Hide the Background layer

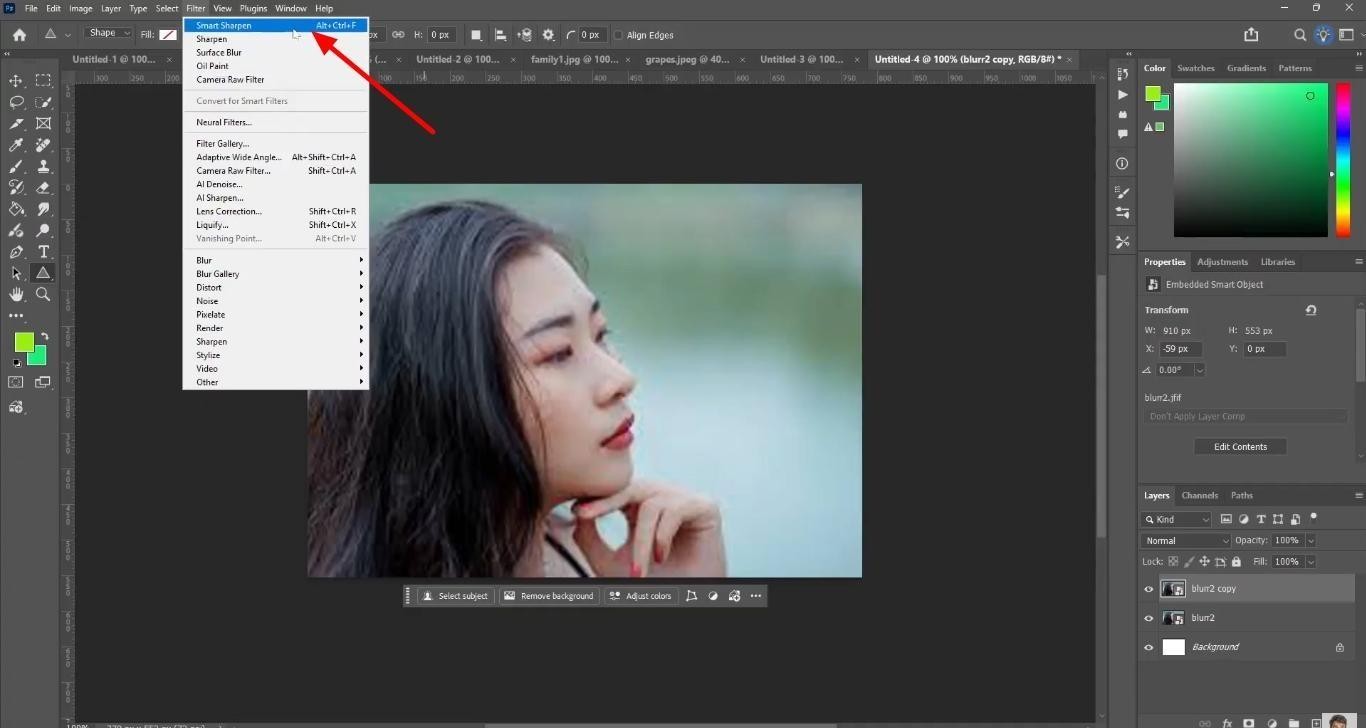[1149, 647]
